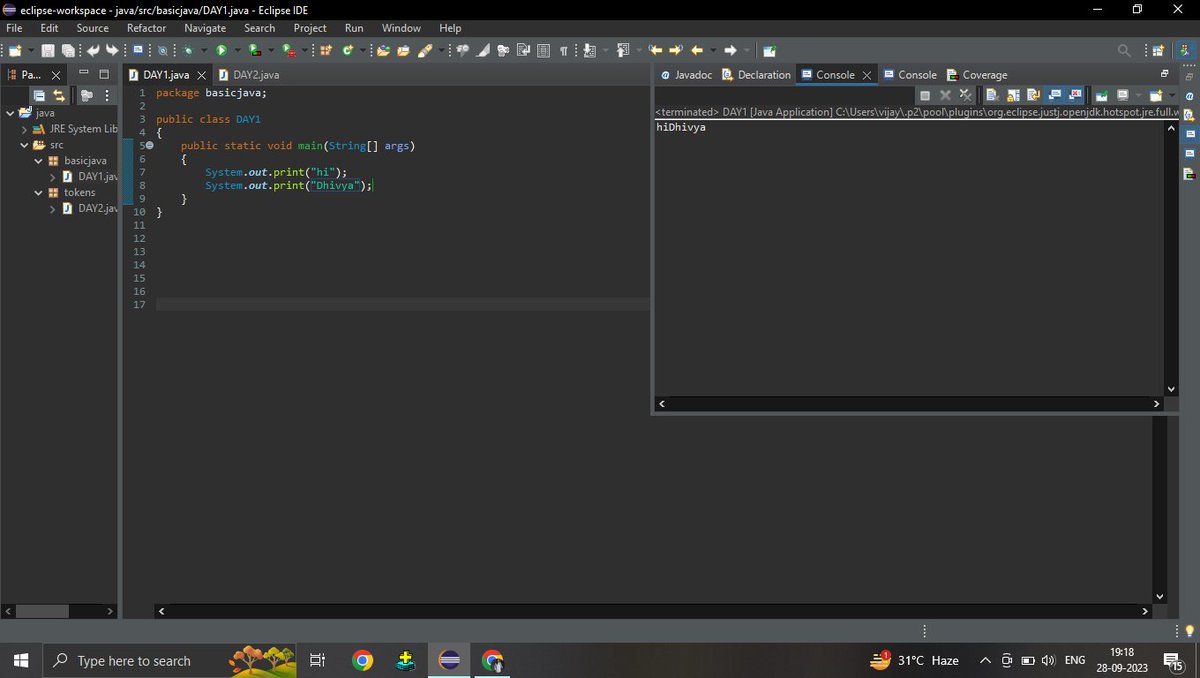Viewport: 1200px width, 678px height.
Task: Open the Refactor menu
Action: point(146,28)
